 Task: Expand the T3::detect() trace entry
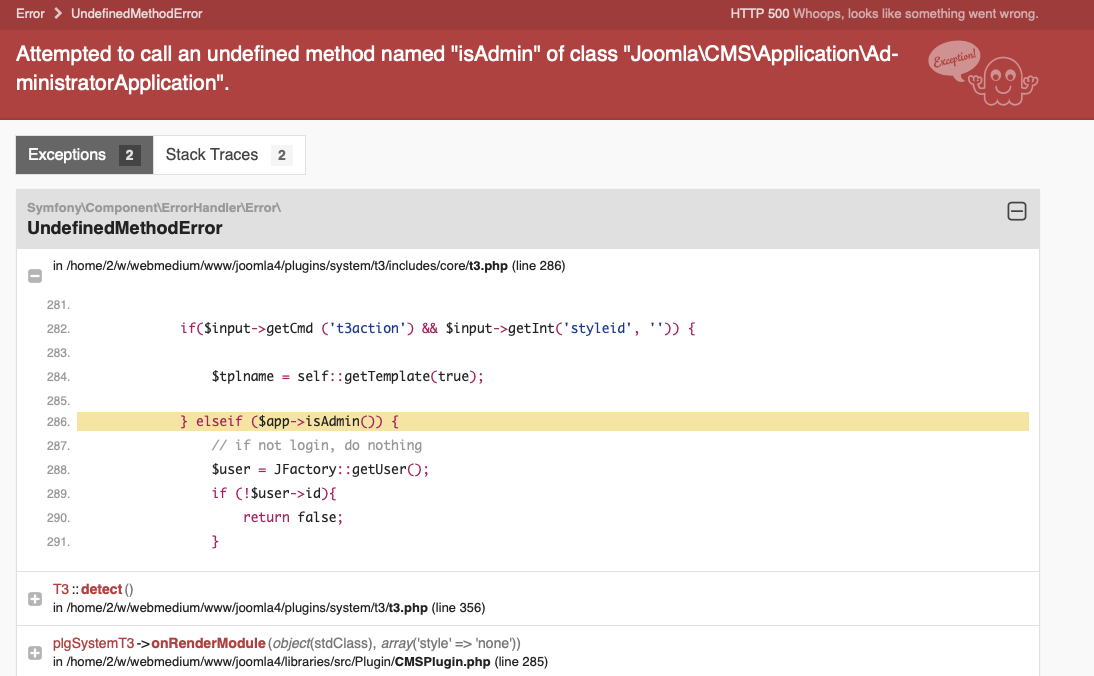pyautogui.click(x=35, y=598)
